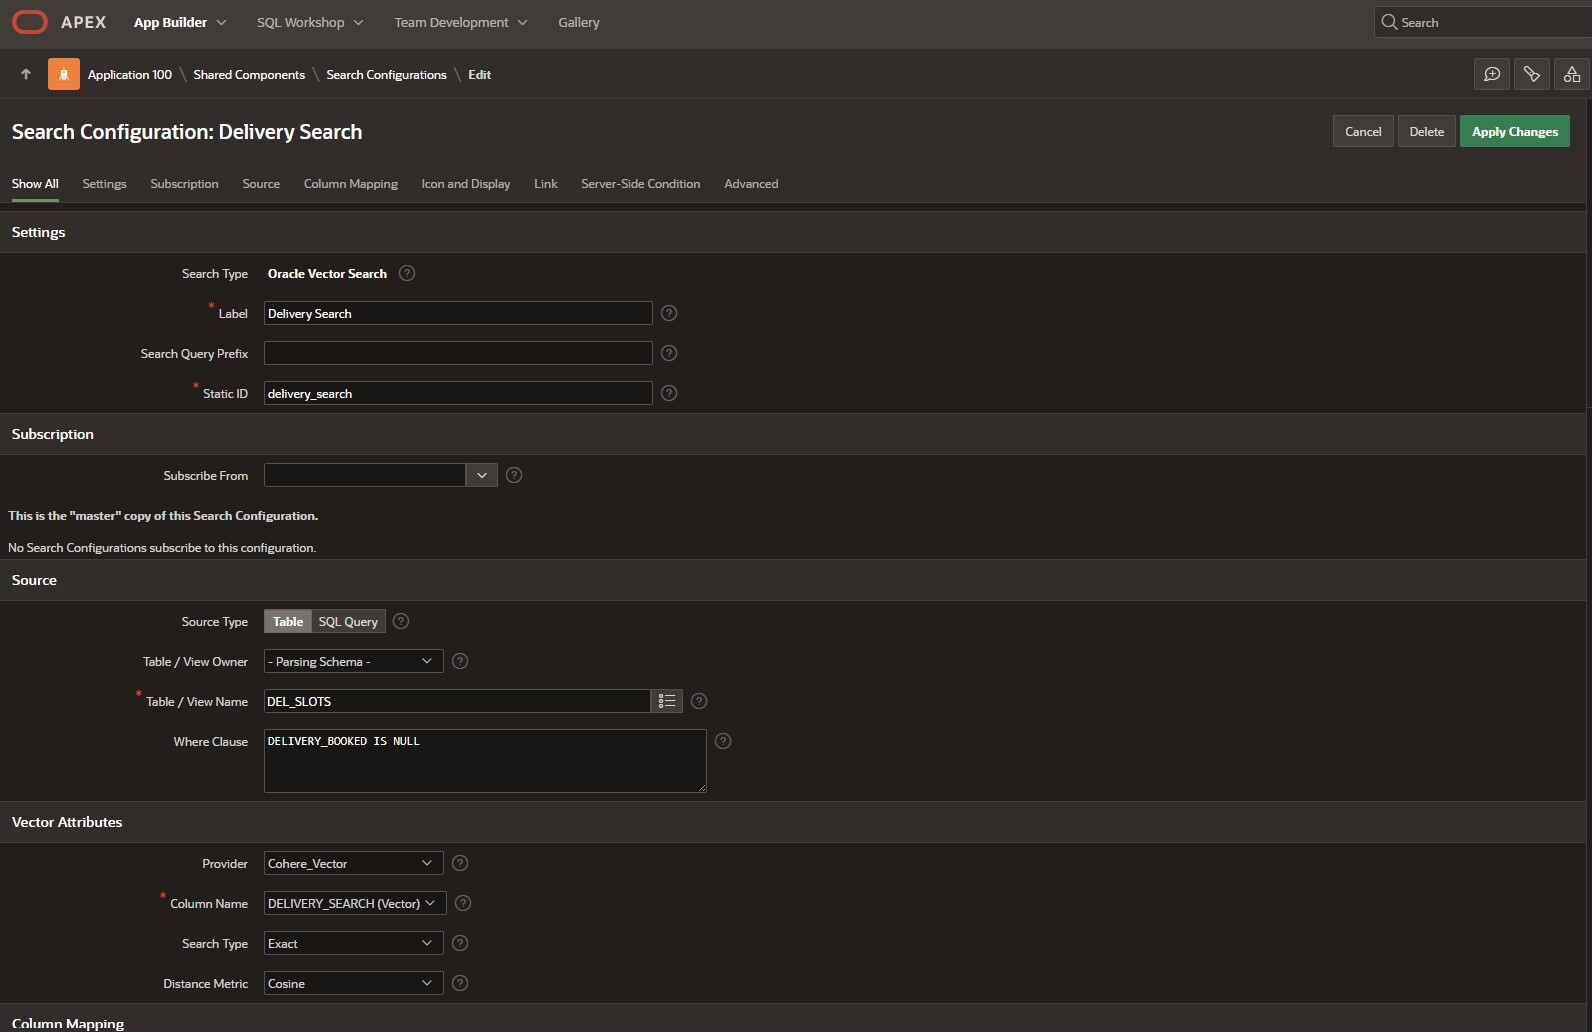Switch to the Source tab
This screenshot has height=1032, width=1592.
pos(261,184)
